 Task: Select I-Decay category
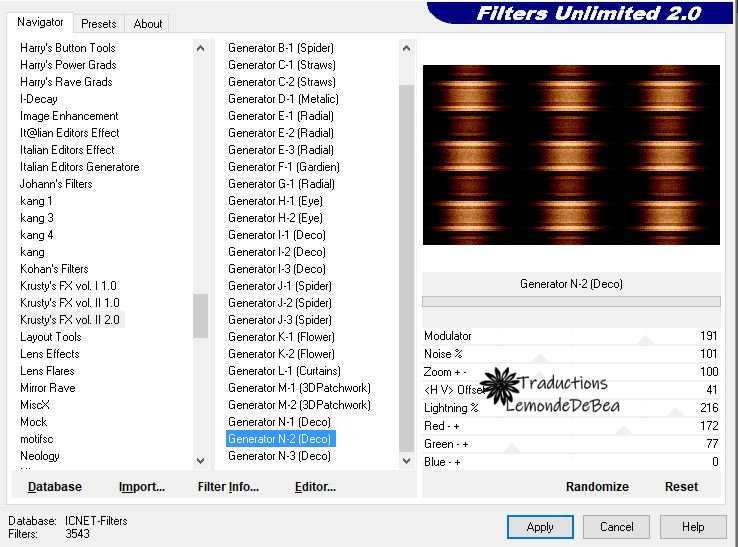(x=39, y=99)
